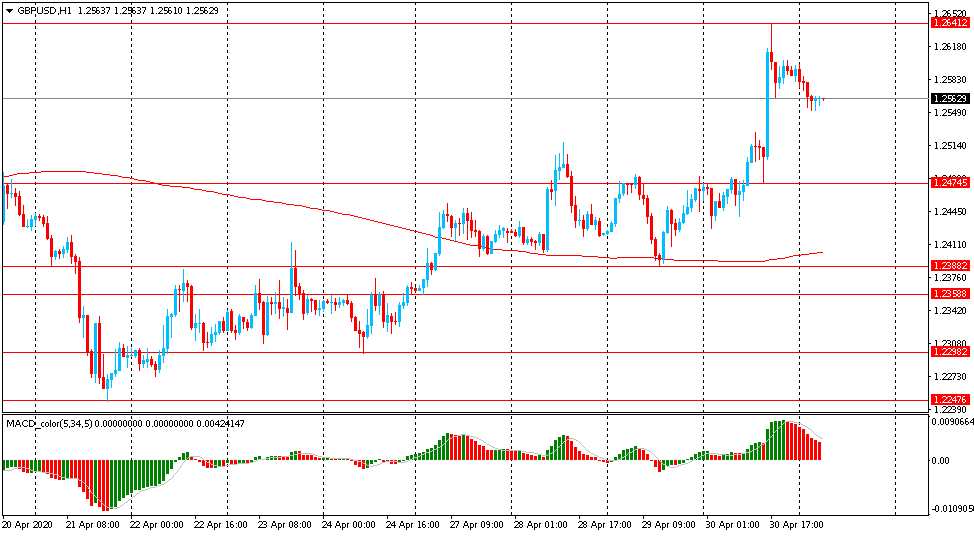Click the triangle arrow before GBPUSD,H1
Viewport: 974px width, 536px height.
click(10, 10)
